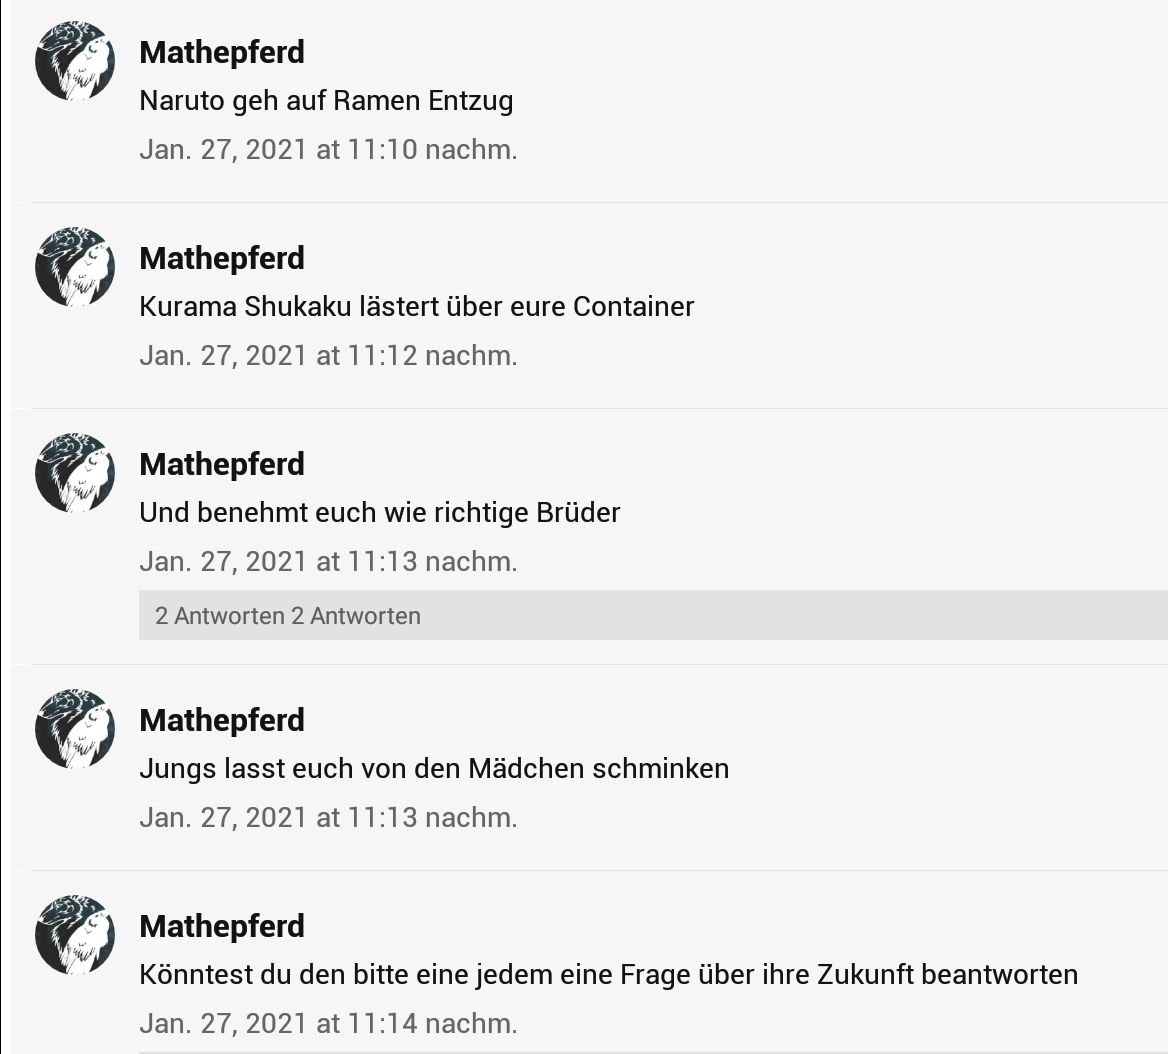Click avatar beside the Zukunft beantworten comment
Viewport: 1168px width, 1054px height.
(x=74, y=935)
